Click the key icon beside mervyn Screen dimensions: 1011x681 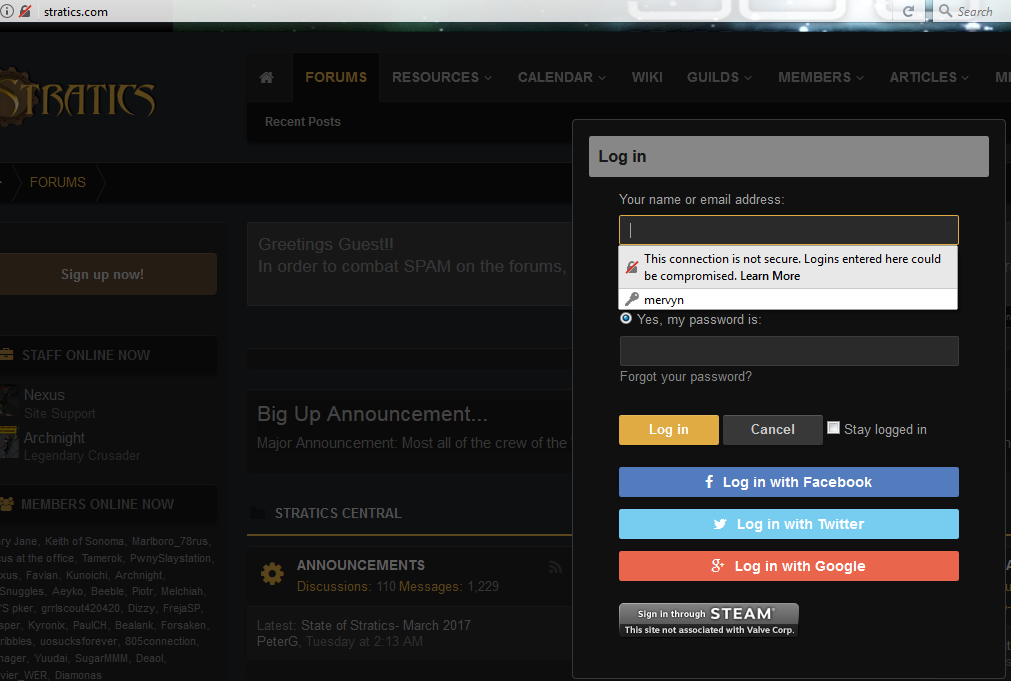632,299
